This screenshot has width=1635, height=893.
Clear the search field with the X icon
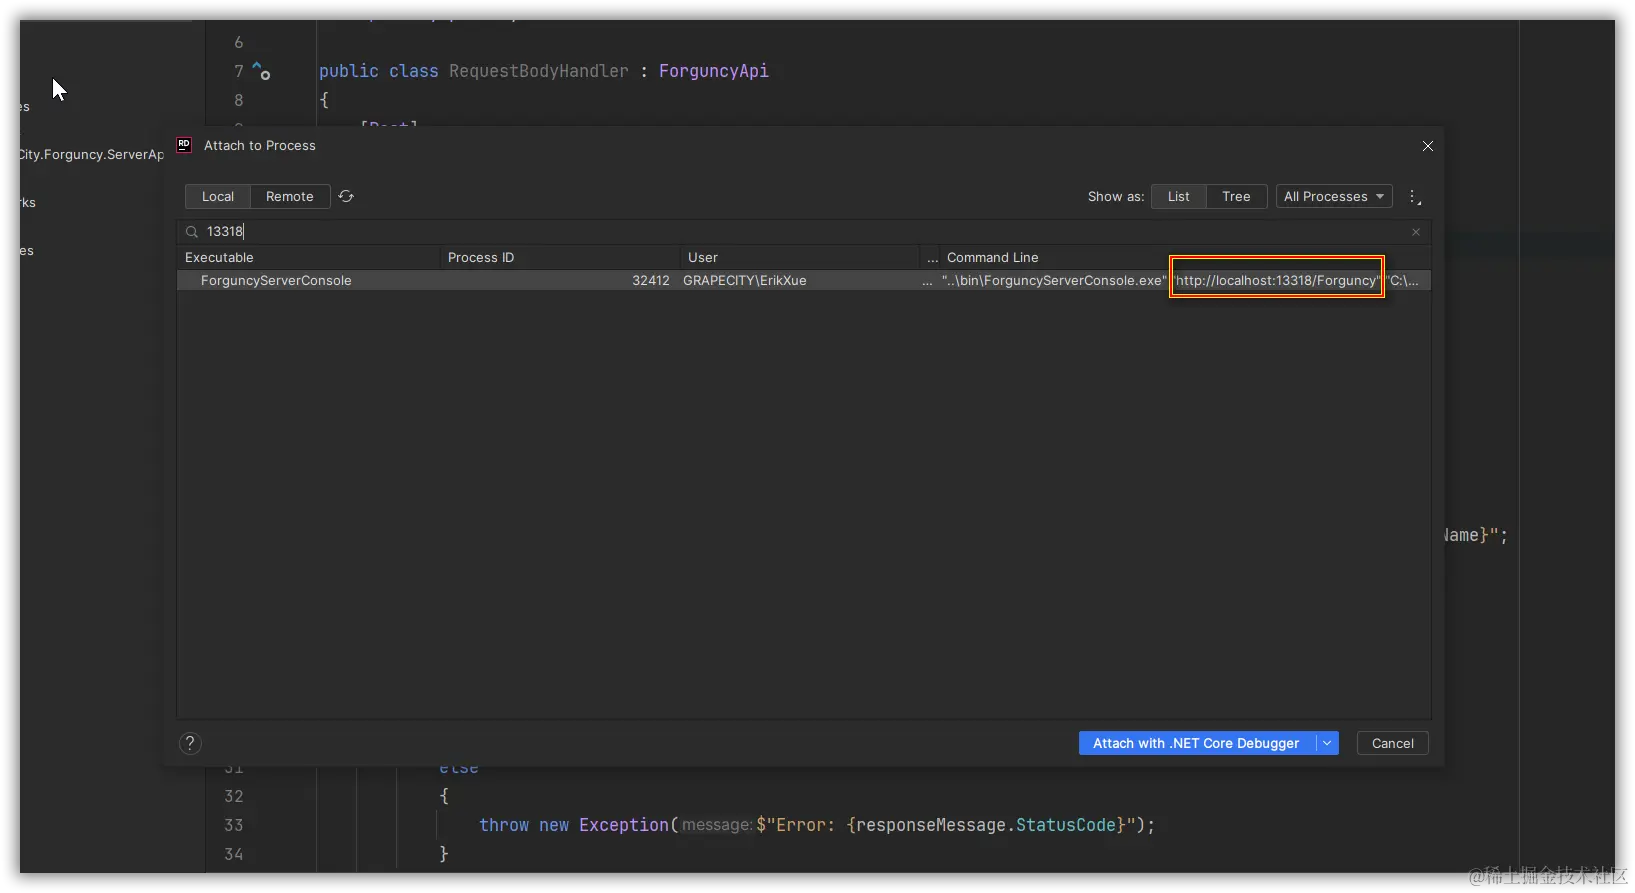click(1416, 232)
